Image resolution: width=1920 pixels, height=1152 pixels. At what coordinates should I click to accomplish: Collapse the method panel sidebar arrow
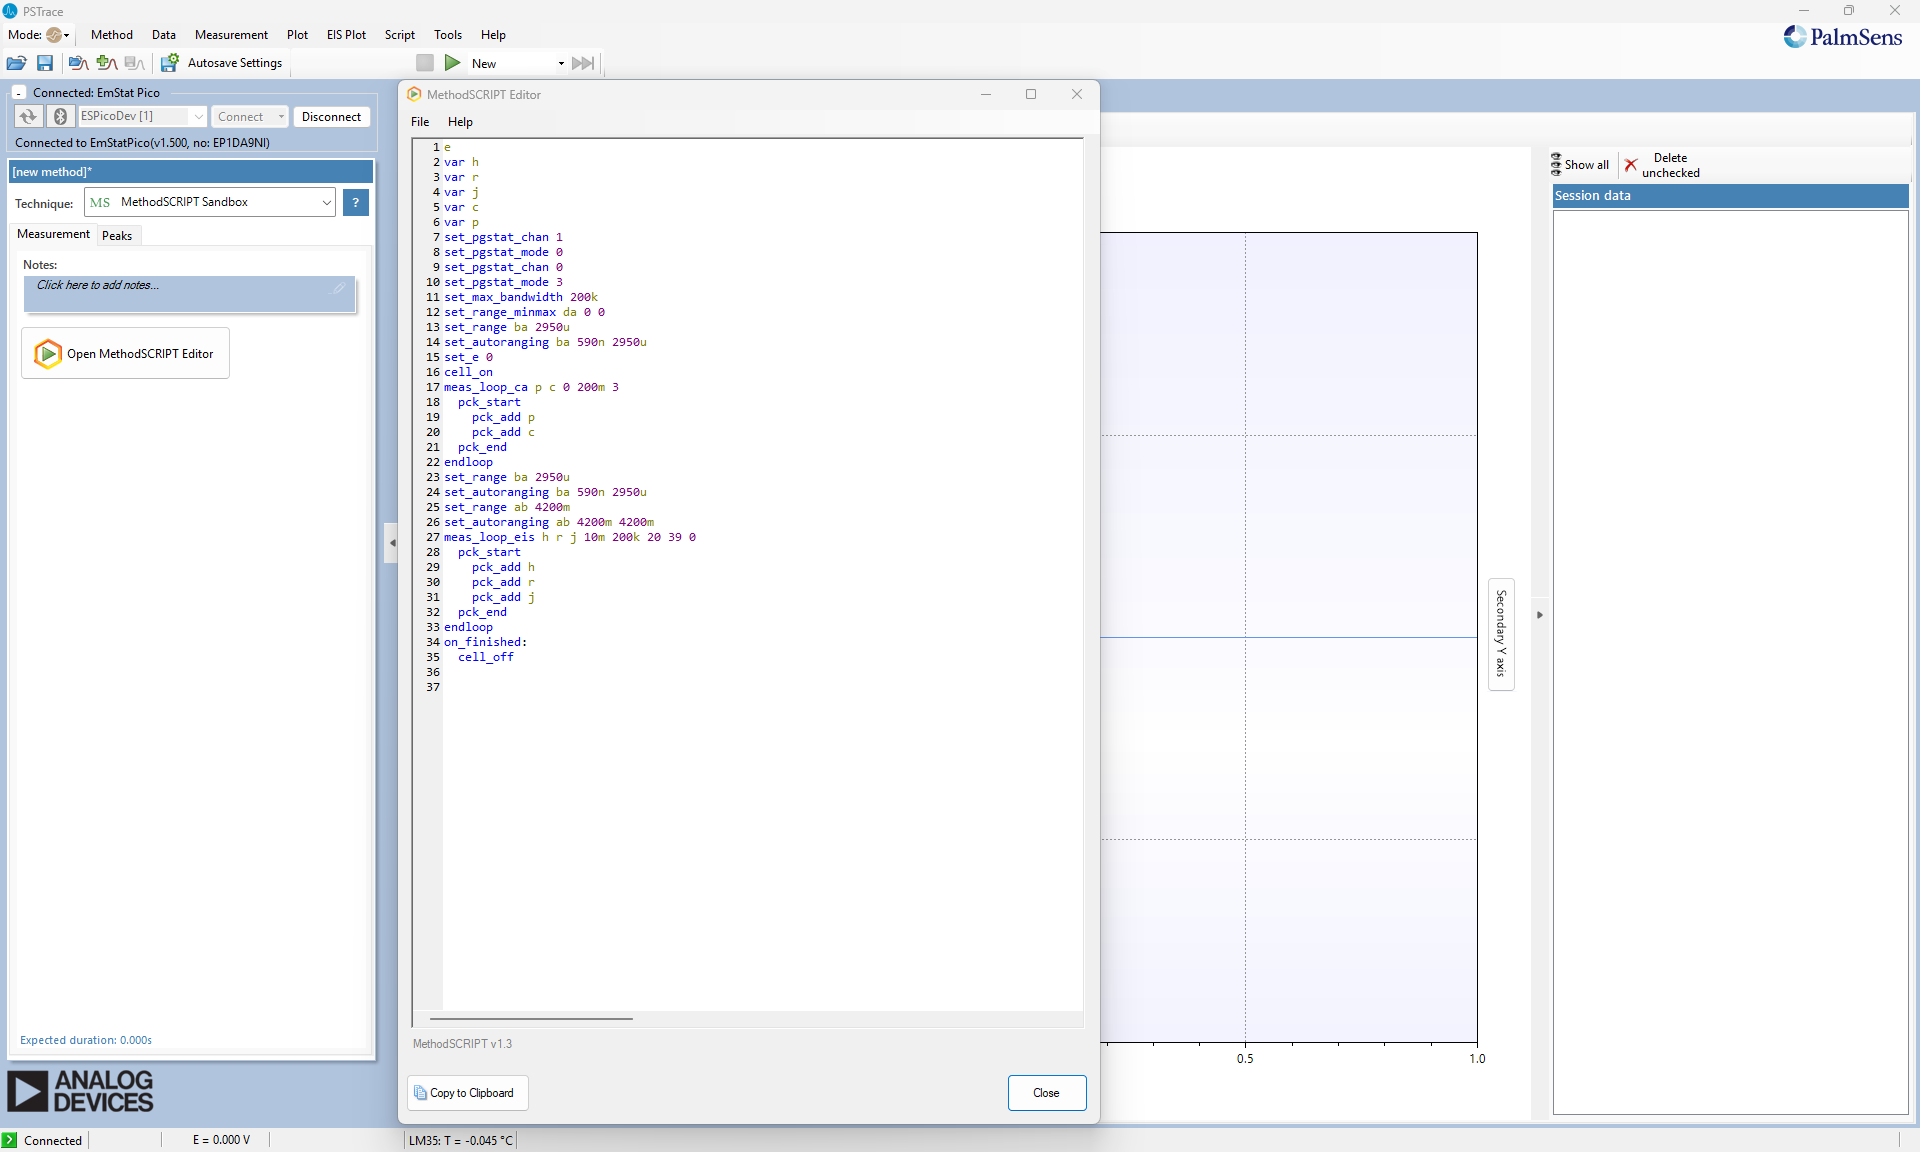(x=391, y=543)
